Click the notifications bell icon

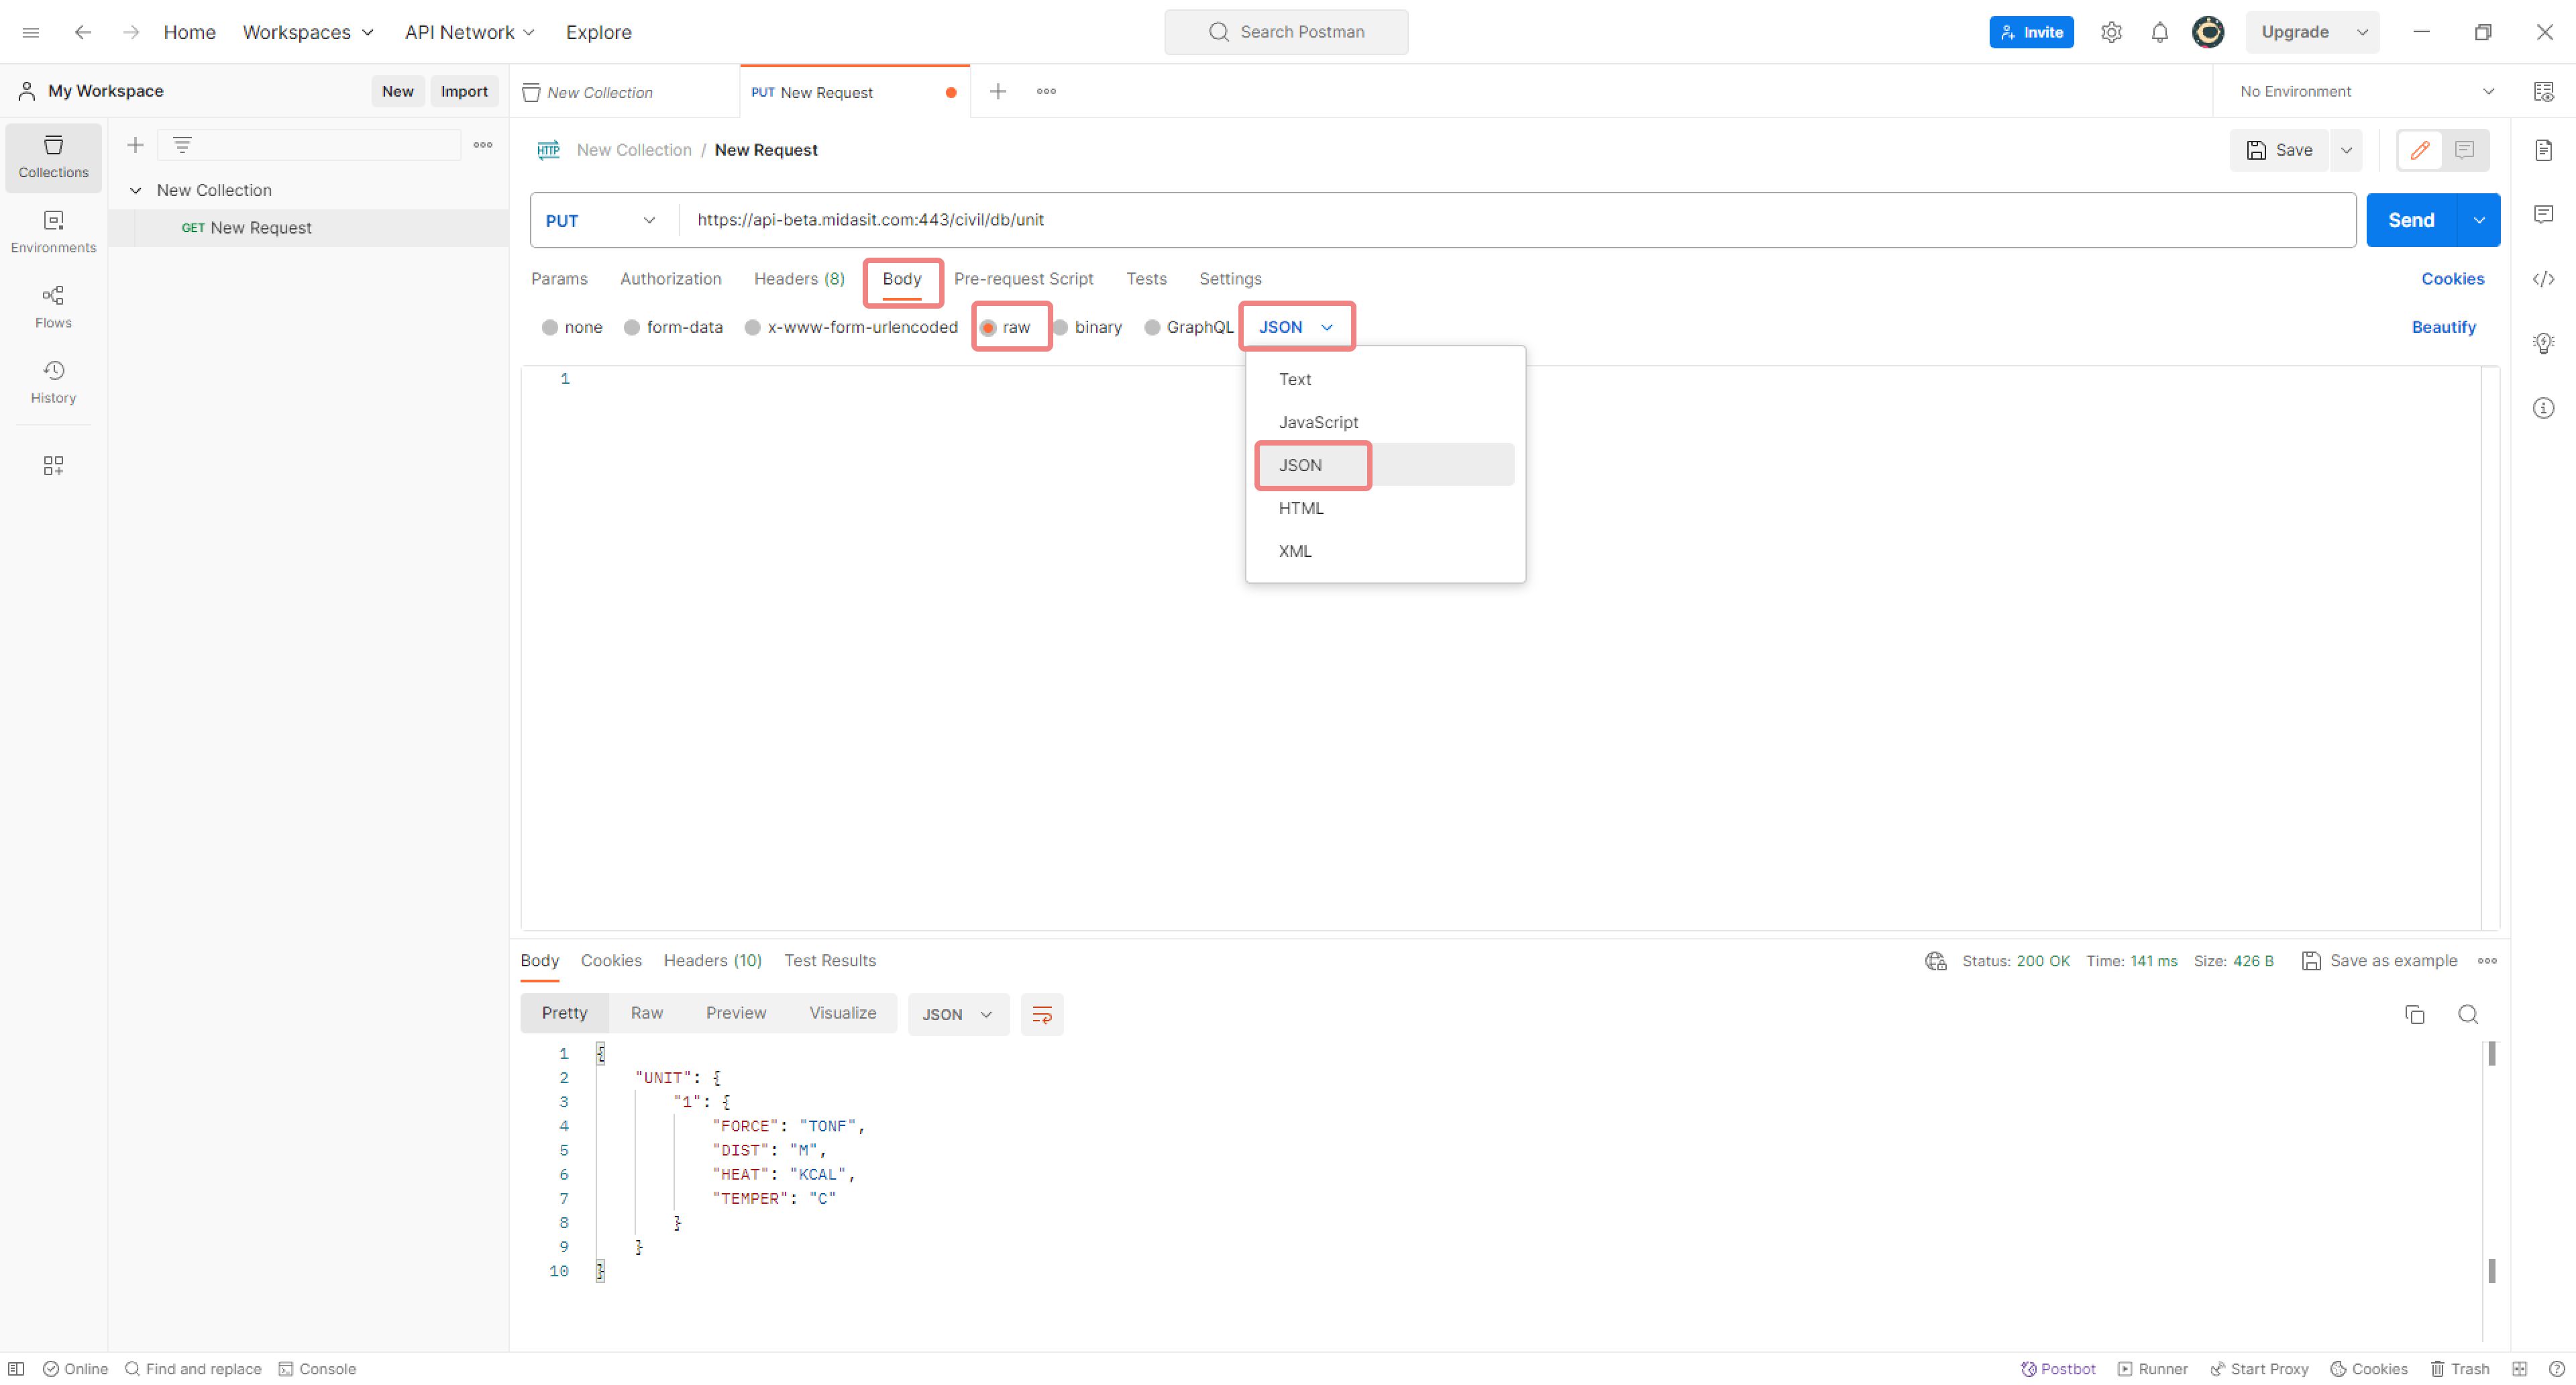pyautogui.click(x=2159, y=32)
